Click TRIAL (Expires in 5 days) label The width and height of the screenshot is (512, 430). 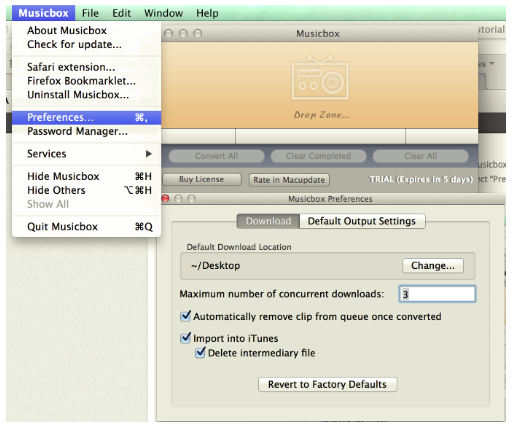(x=421, y=179)
